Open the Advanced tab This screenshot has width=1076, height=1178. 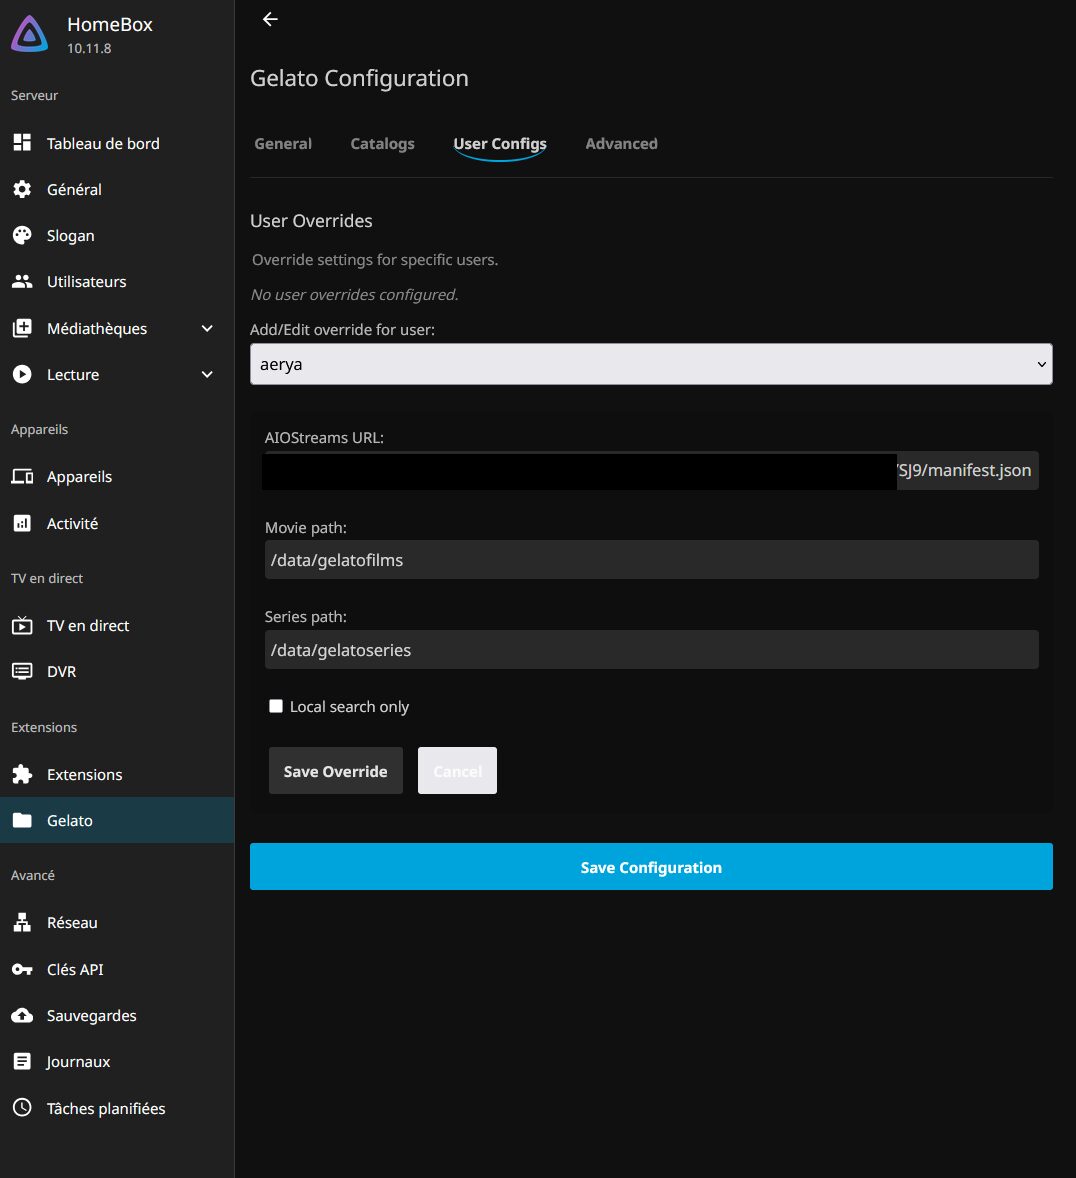point(621,143)
